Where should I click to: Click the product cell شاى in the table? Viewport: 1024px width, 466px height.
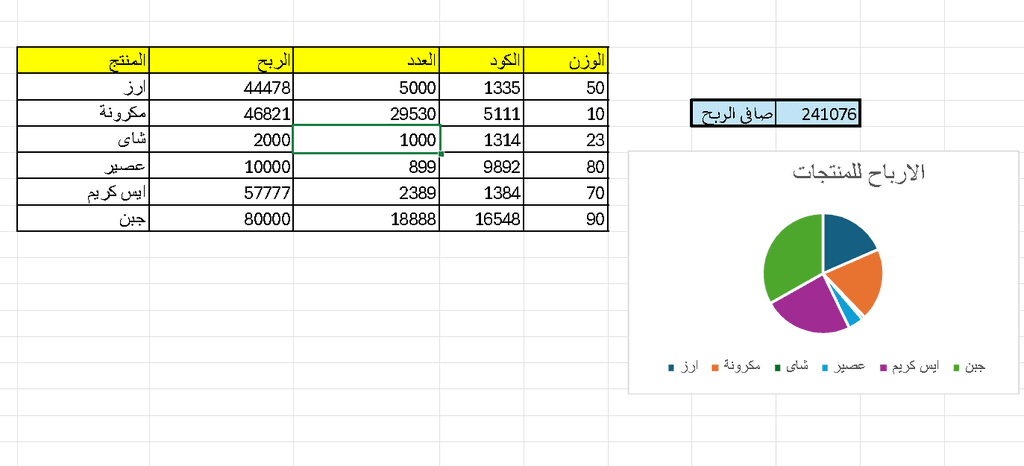(x=83, y=139)
